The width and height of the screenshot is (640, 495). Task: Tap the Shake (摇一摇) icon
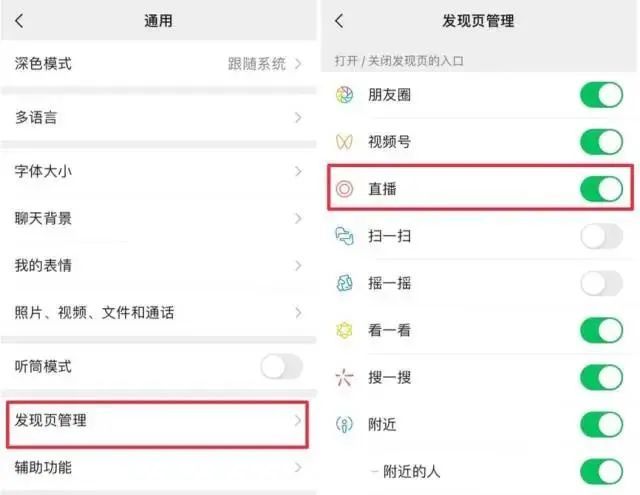pyautogui.click(x=344, y=283)
